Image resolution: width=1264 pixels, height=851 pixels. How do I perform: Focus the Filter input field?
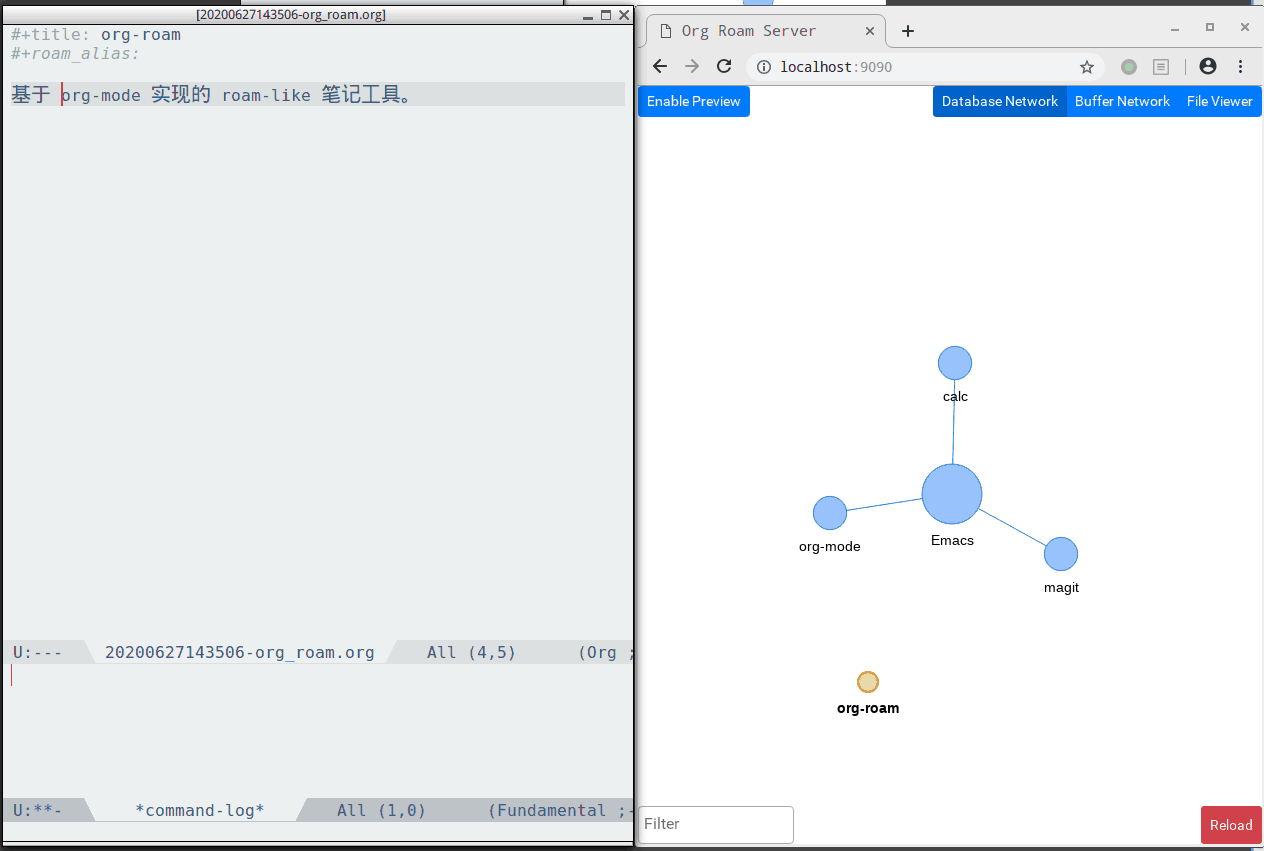click(x=716, y=824)
